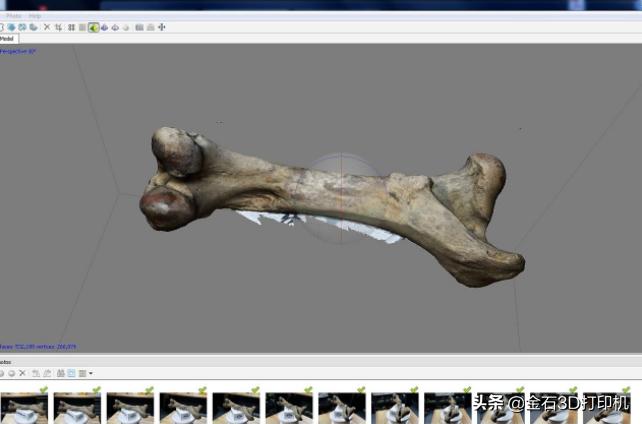The width and height of the screenshot is (642, 424).
Task: Select the crop selection tool in top toolbar
Action: point(58,27)
